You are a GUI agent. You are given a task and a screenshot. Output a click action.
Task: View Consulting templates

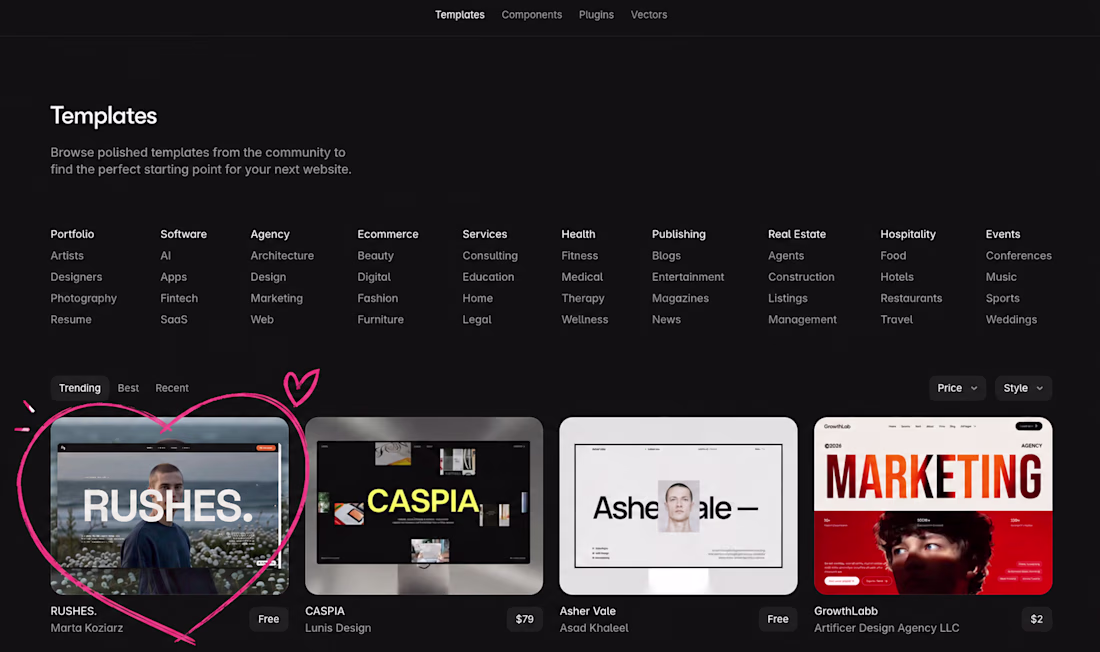pyautogui.click(x=490, y=255)
